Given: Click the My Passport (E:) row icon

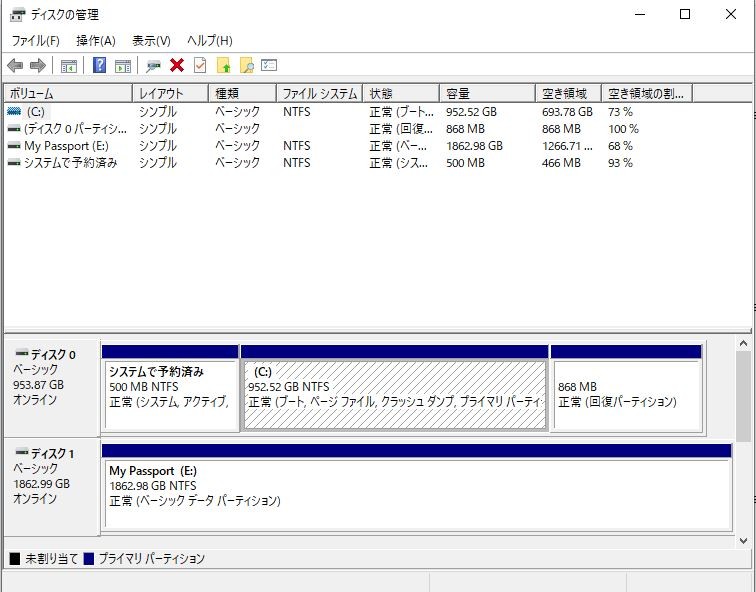Looking at the screenshot, I should coord(14,146).
